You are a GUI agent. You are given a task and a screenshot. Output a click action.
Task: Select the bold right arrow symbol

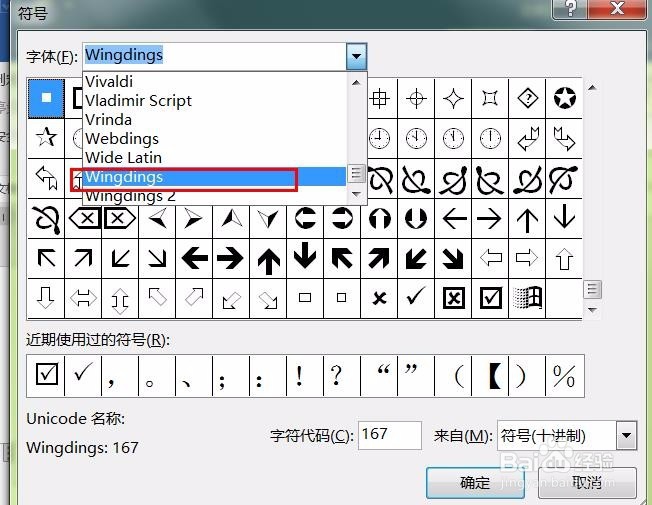point(231,258)
